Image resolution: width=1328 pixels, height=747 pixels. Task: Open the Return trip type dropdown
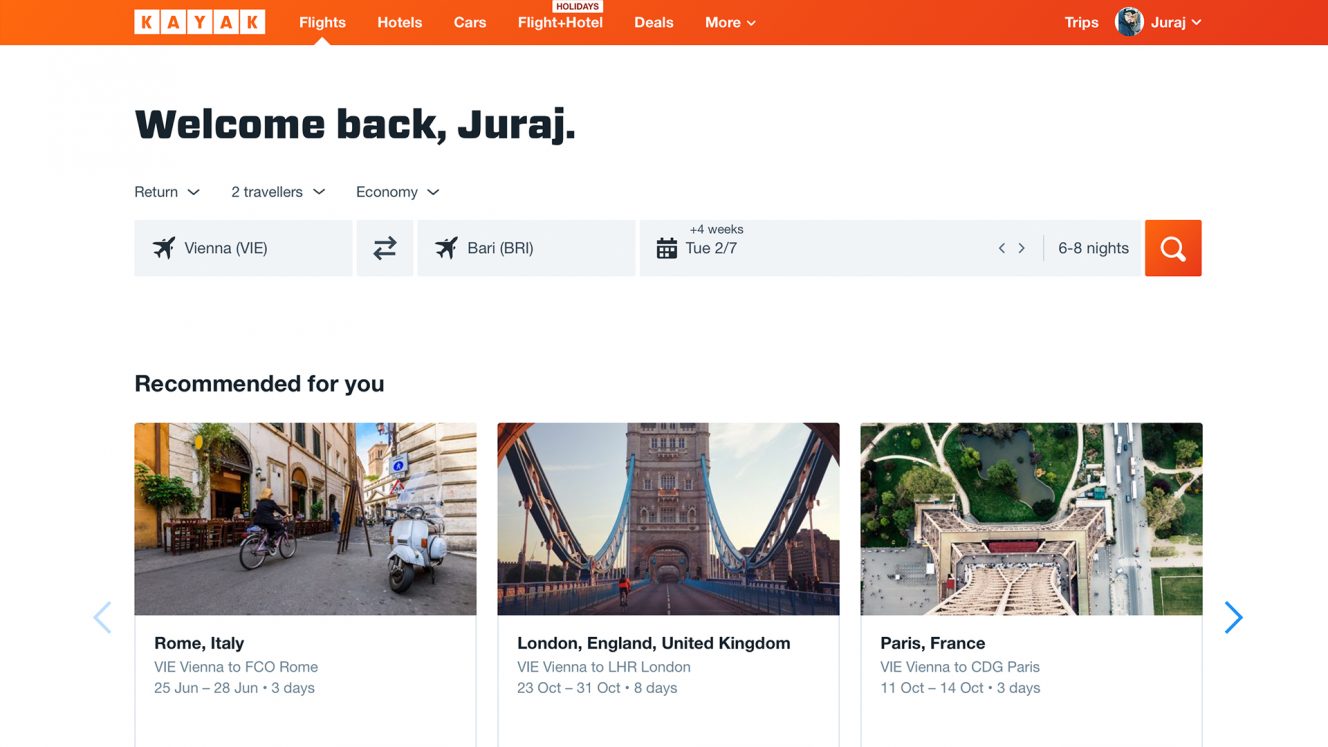click(x=167, y=192)
